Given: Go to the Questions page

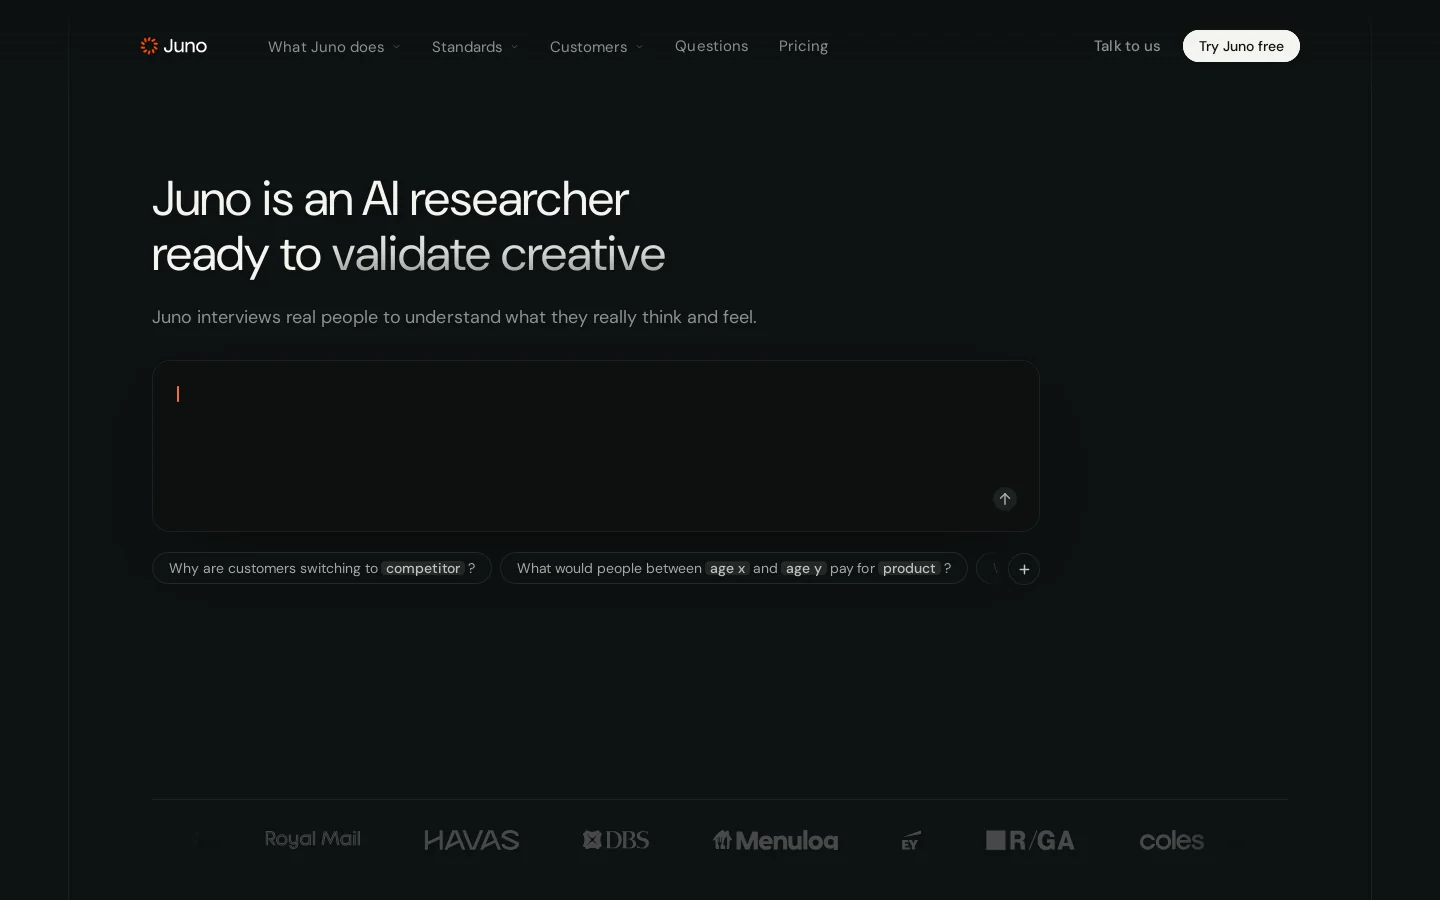Looking at the screenshot, I should [x=711, y=46].
